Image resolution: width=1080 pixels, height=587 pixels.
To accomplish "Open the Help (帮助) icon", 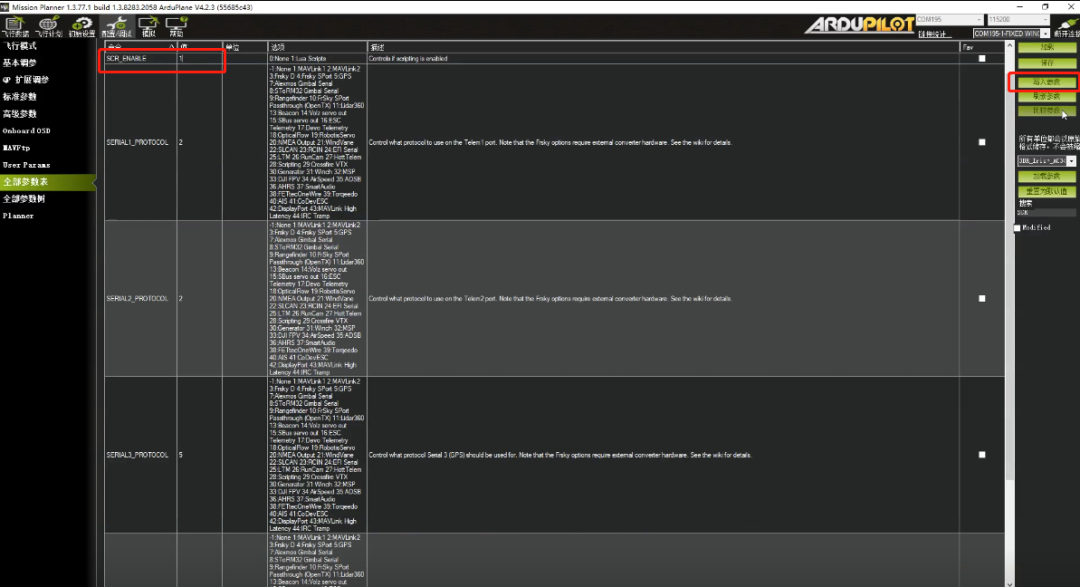I will [x=176, y=26].
